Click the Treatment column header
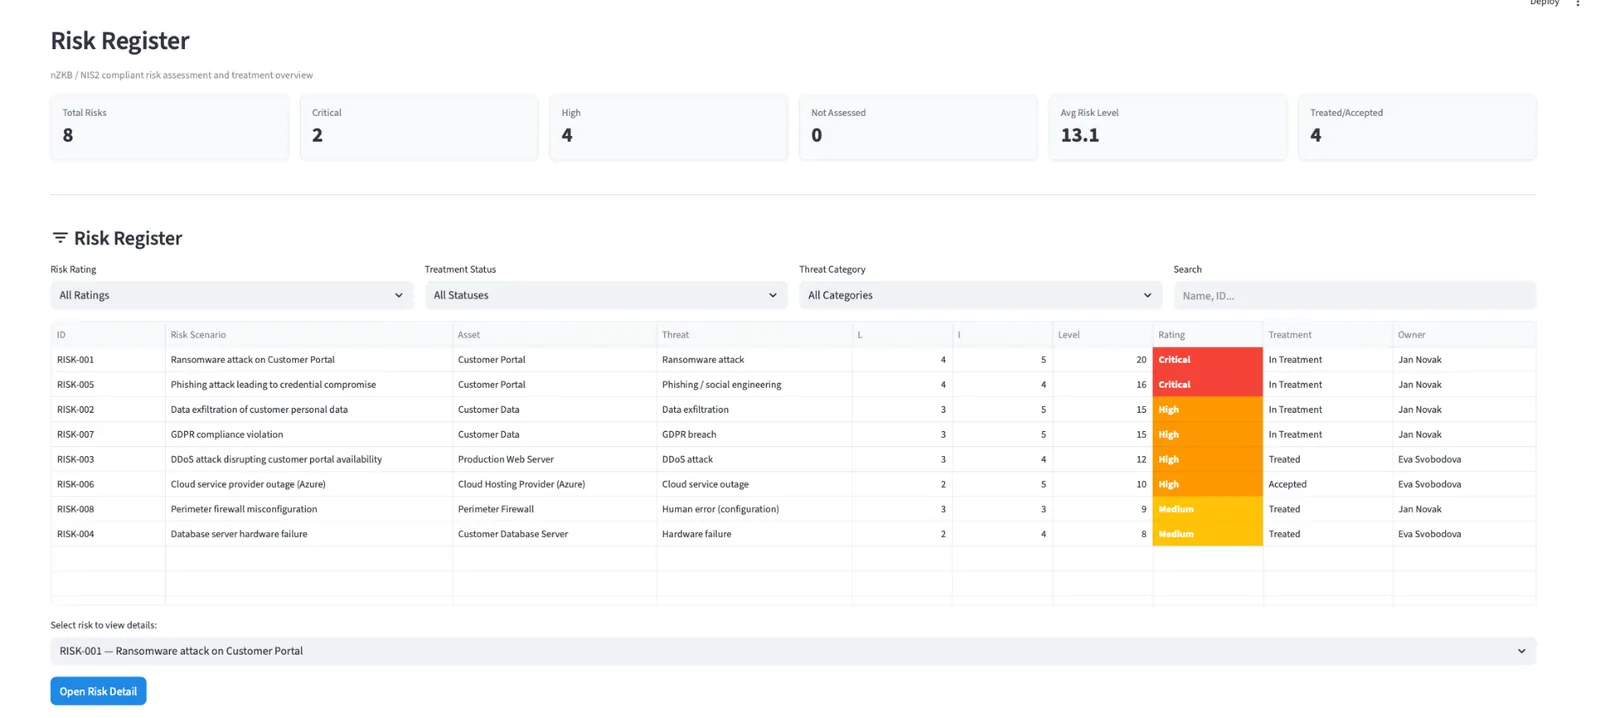 point(1327,335)
